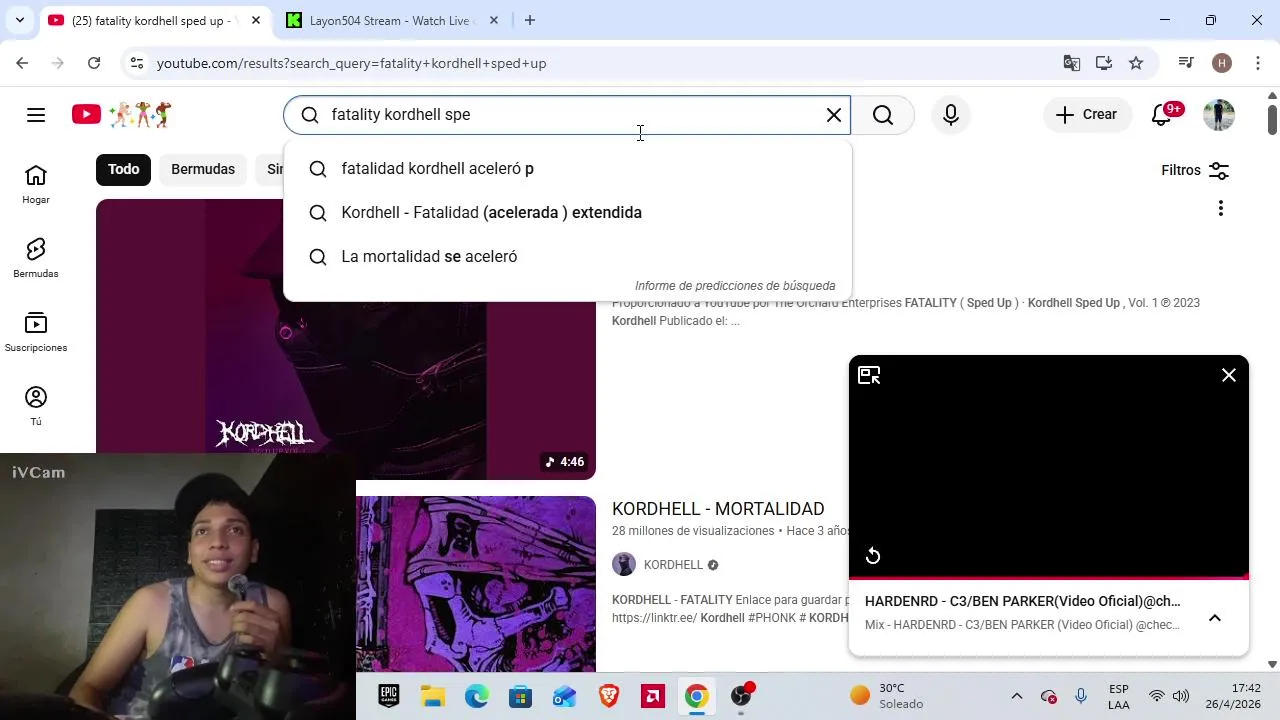Launch Brave browser from the taskbar

[x=609, y=696]
